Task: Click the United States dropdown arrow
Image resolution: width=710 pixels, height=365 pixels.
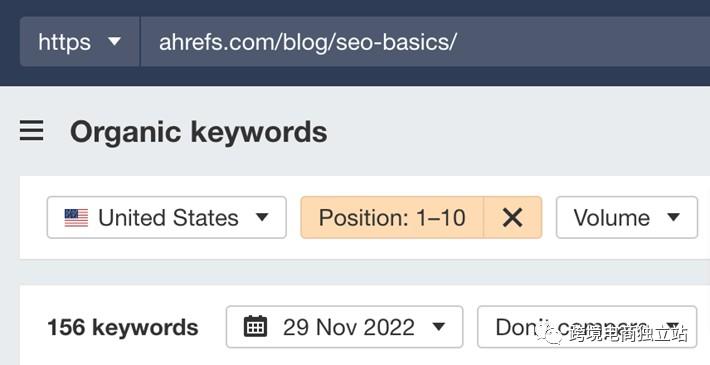Action: coord(262,217)
